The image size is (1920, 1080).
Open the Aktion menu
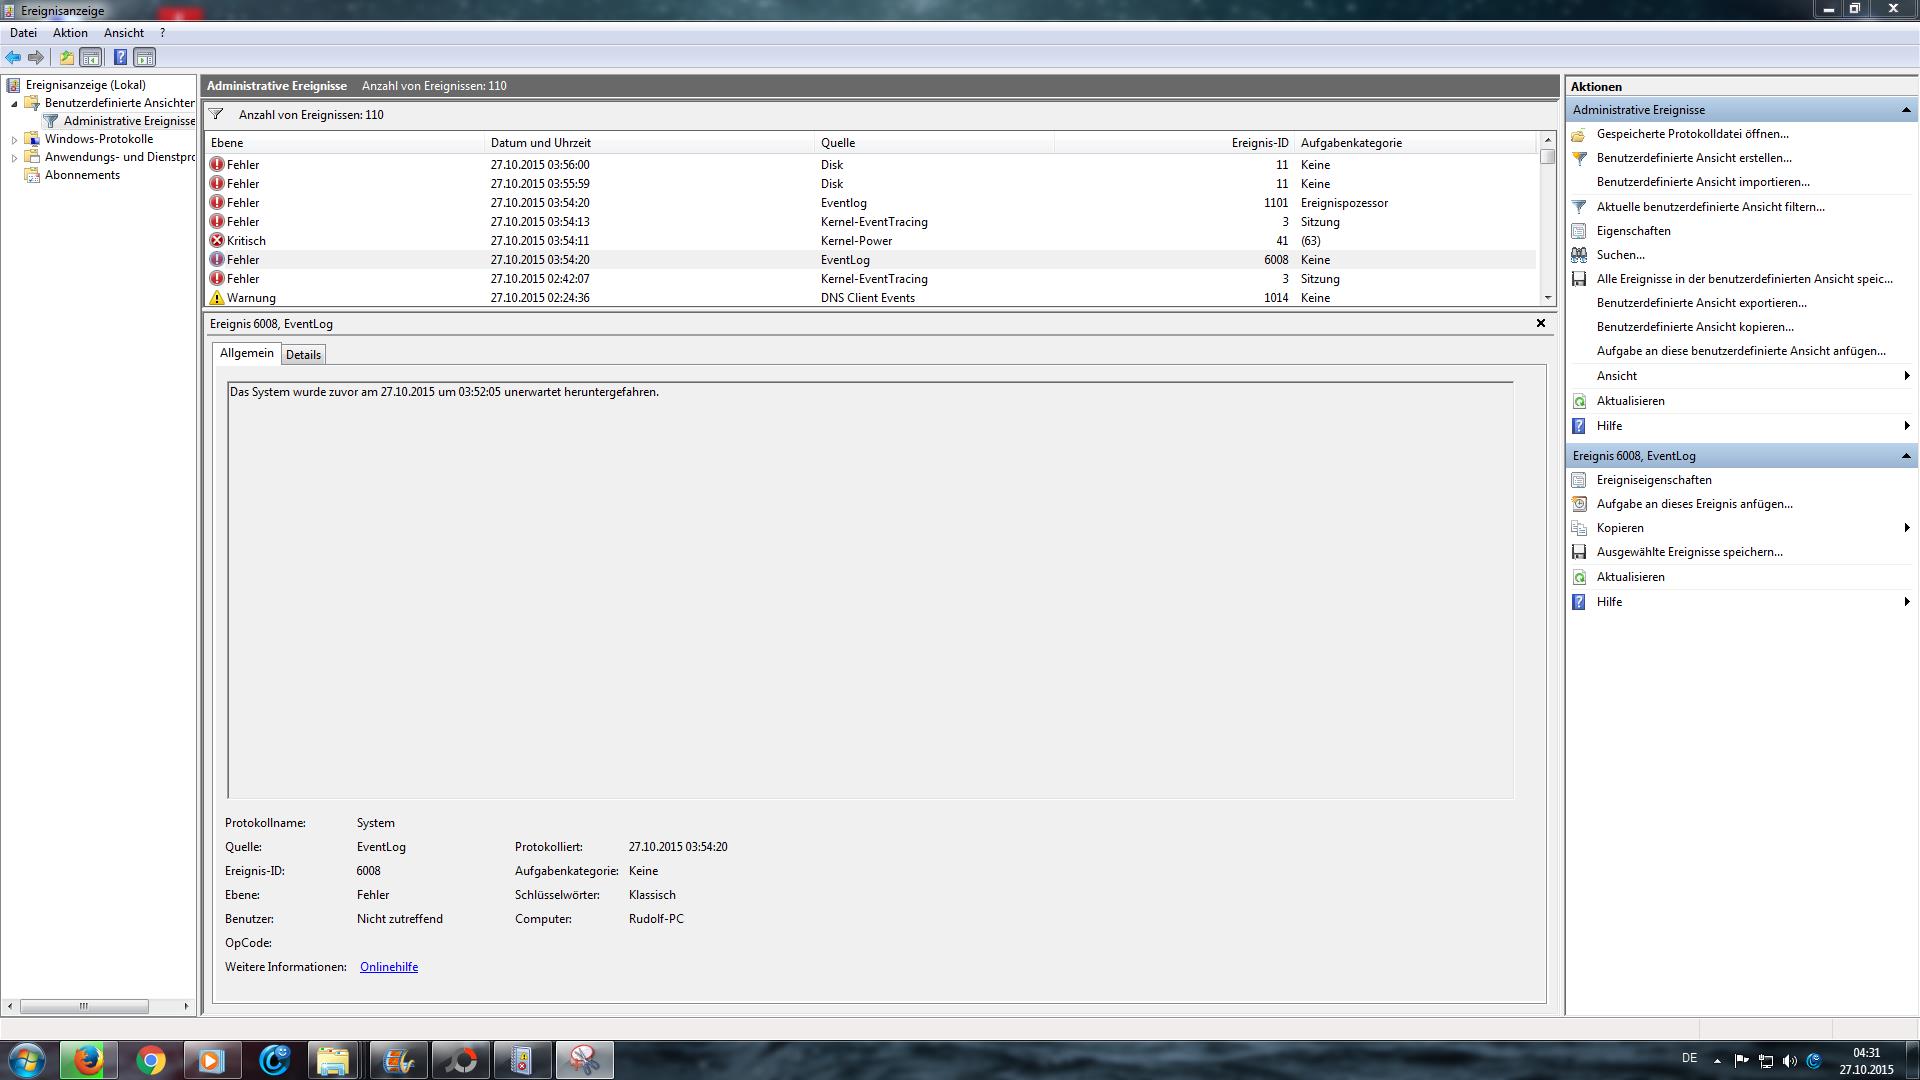click(x=70, y=33)
